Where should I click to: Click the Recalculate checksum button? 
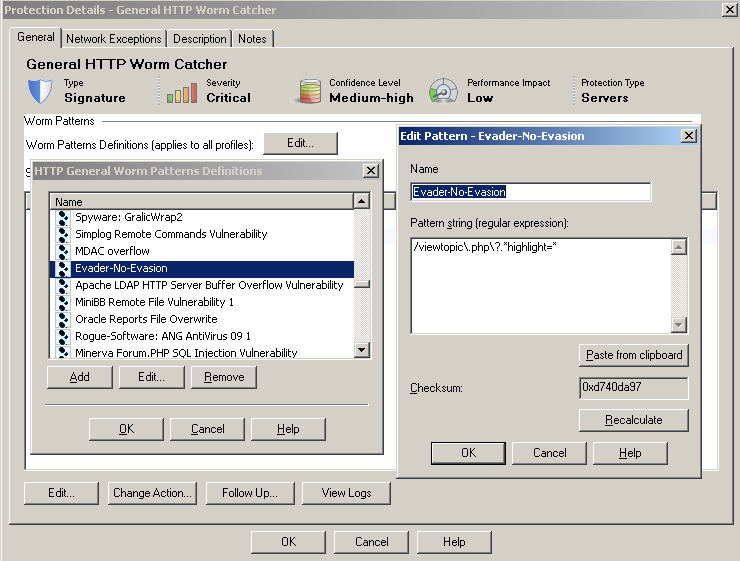[633, 420]
